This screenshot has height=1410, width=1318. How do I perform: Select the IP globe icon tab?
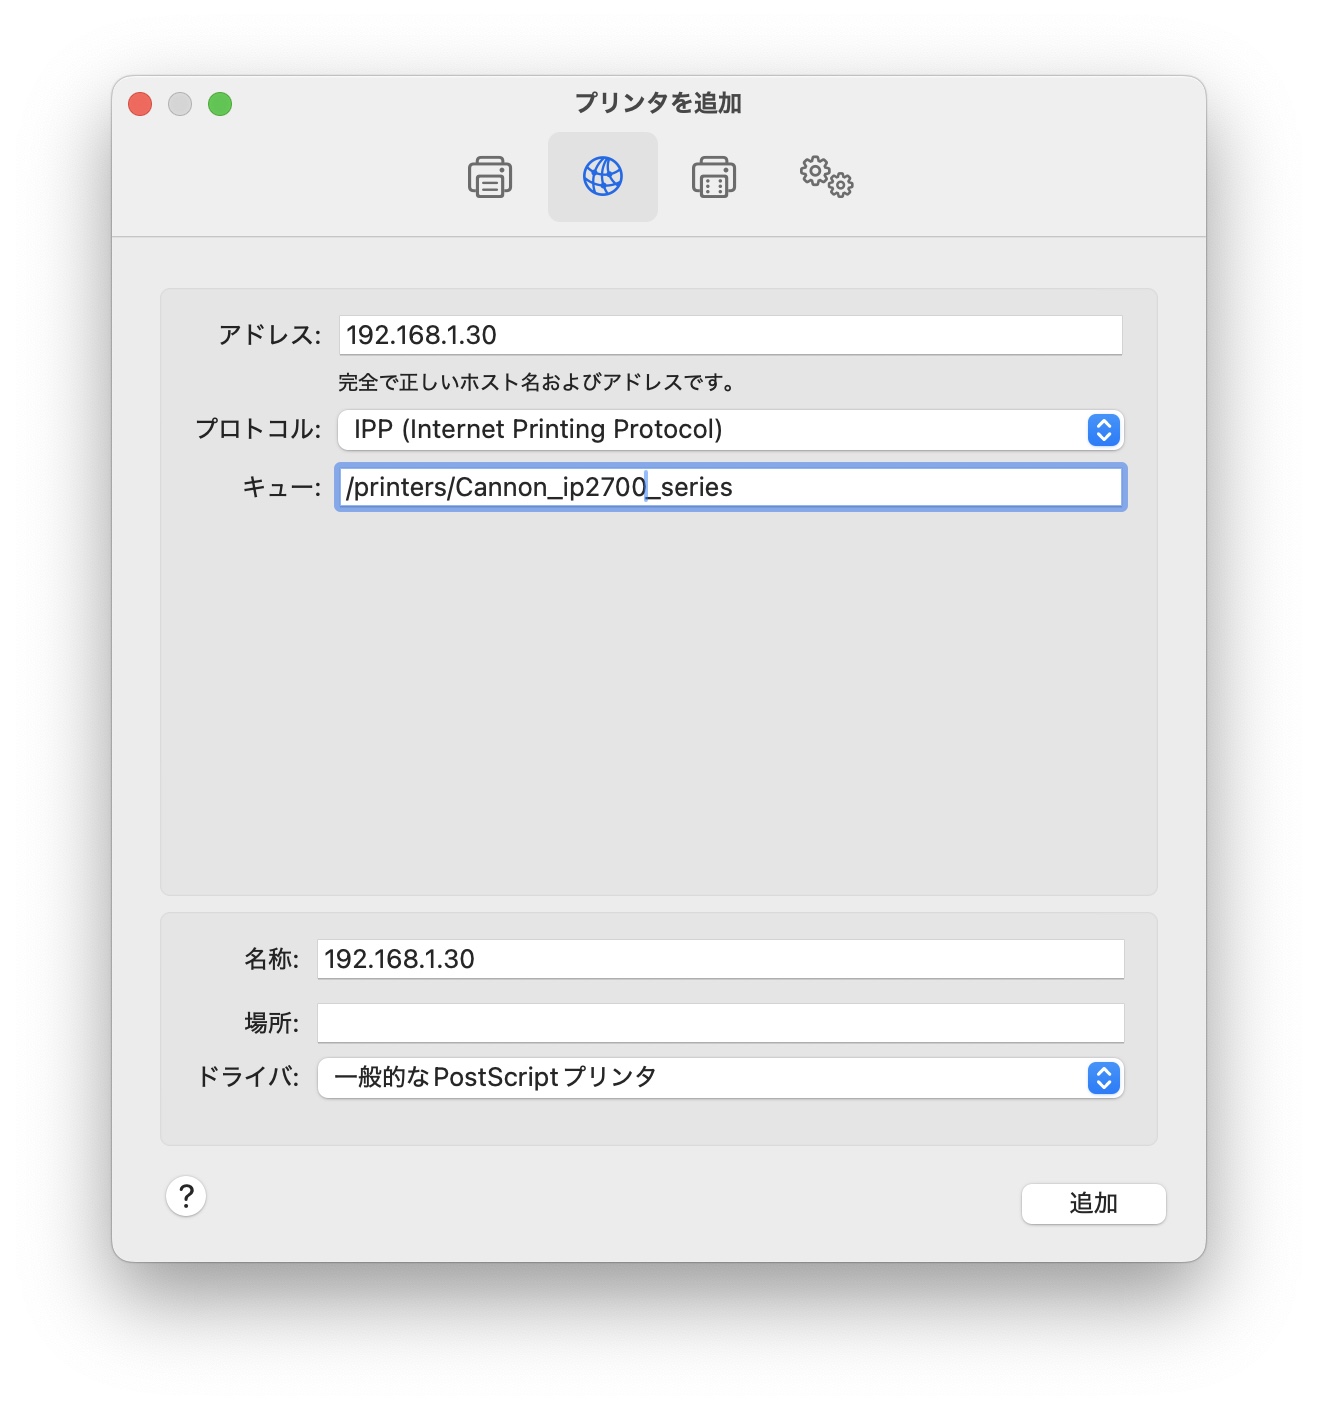coord(602,177)
